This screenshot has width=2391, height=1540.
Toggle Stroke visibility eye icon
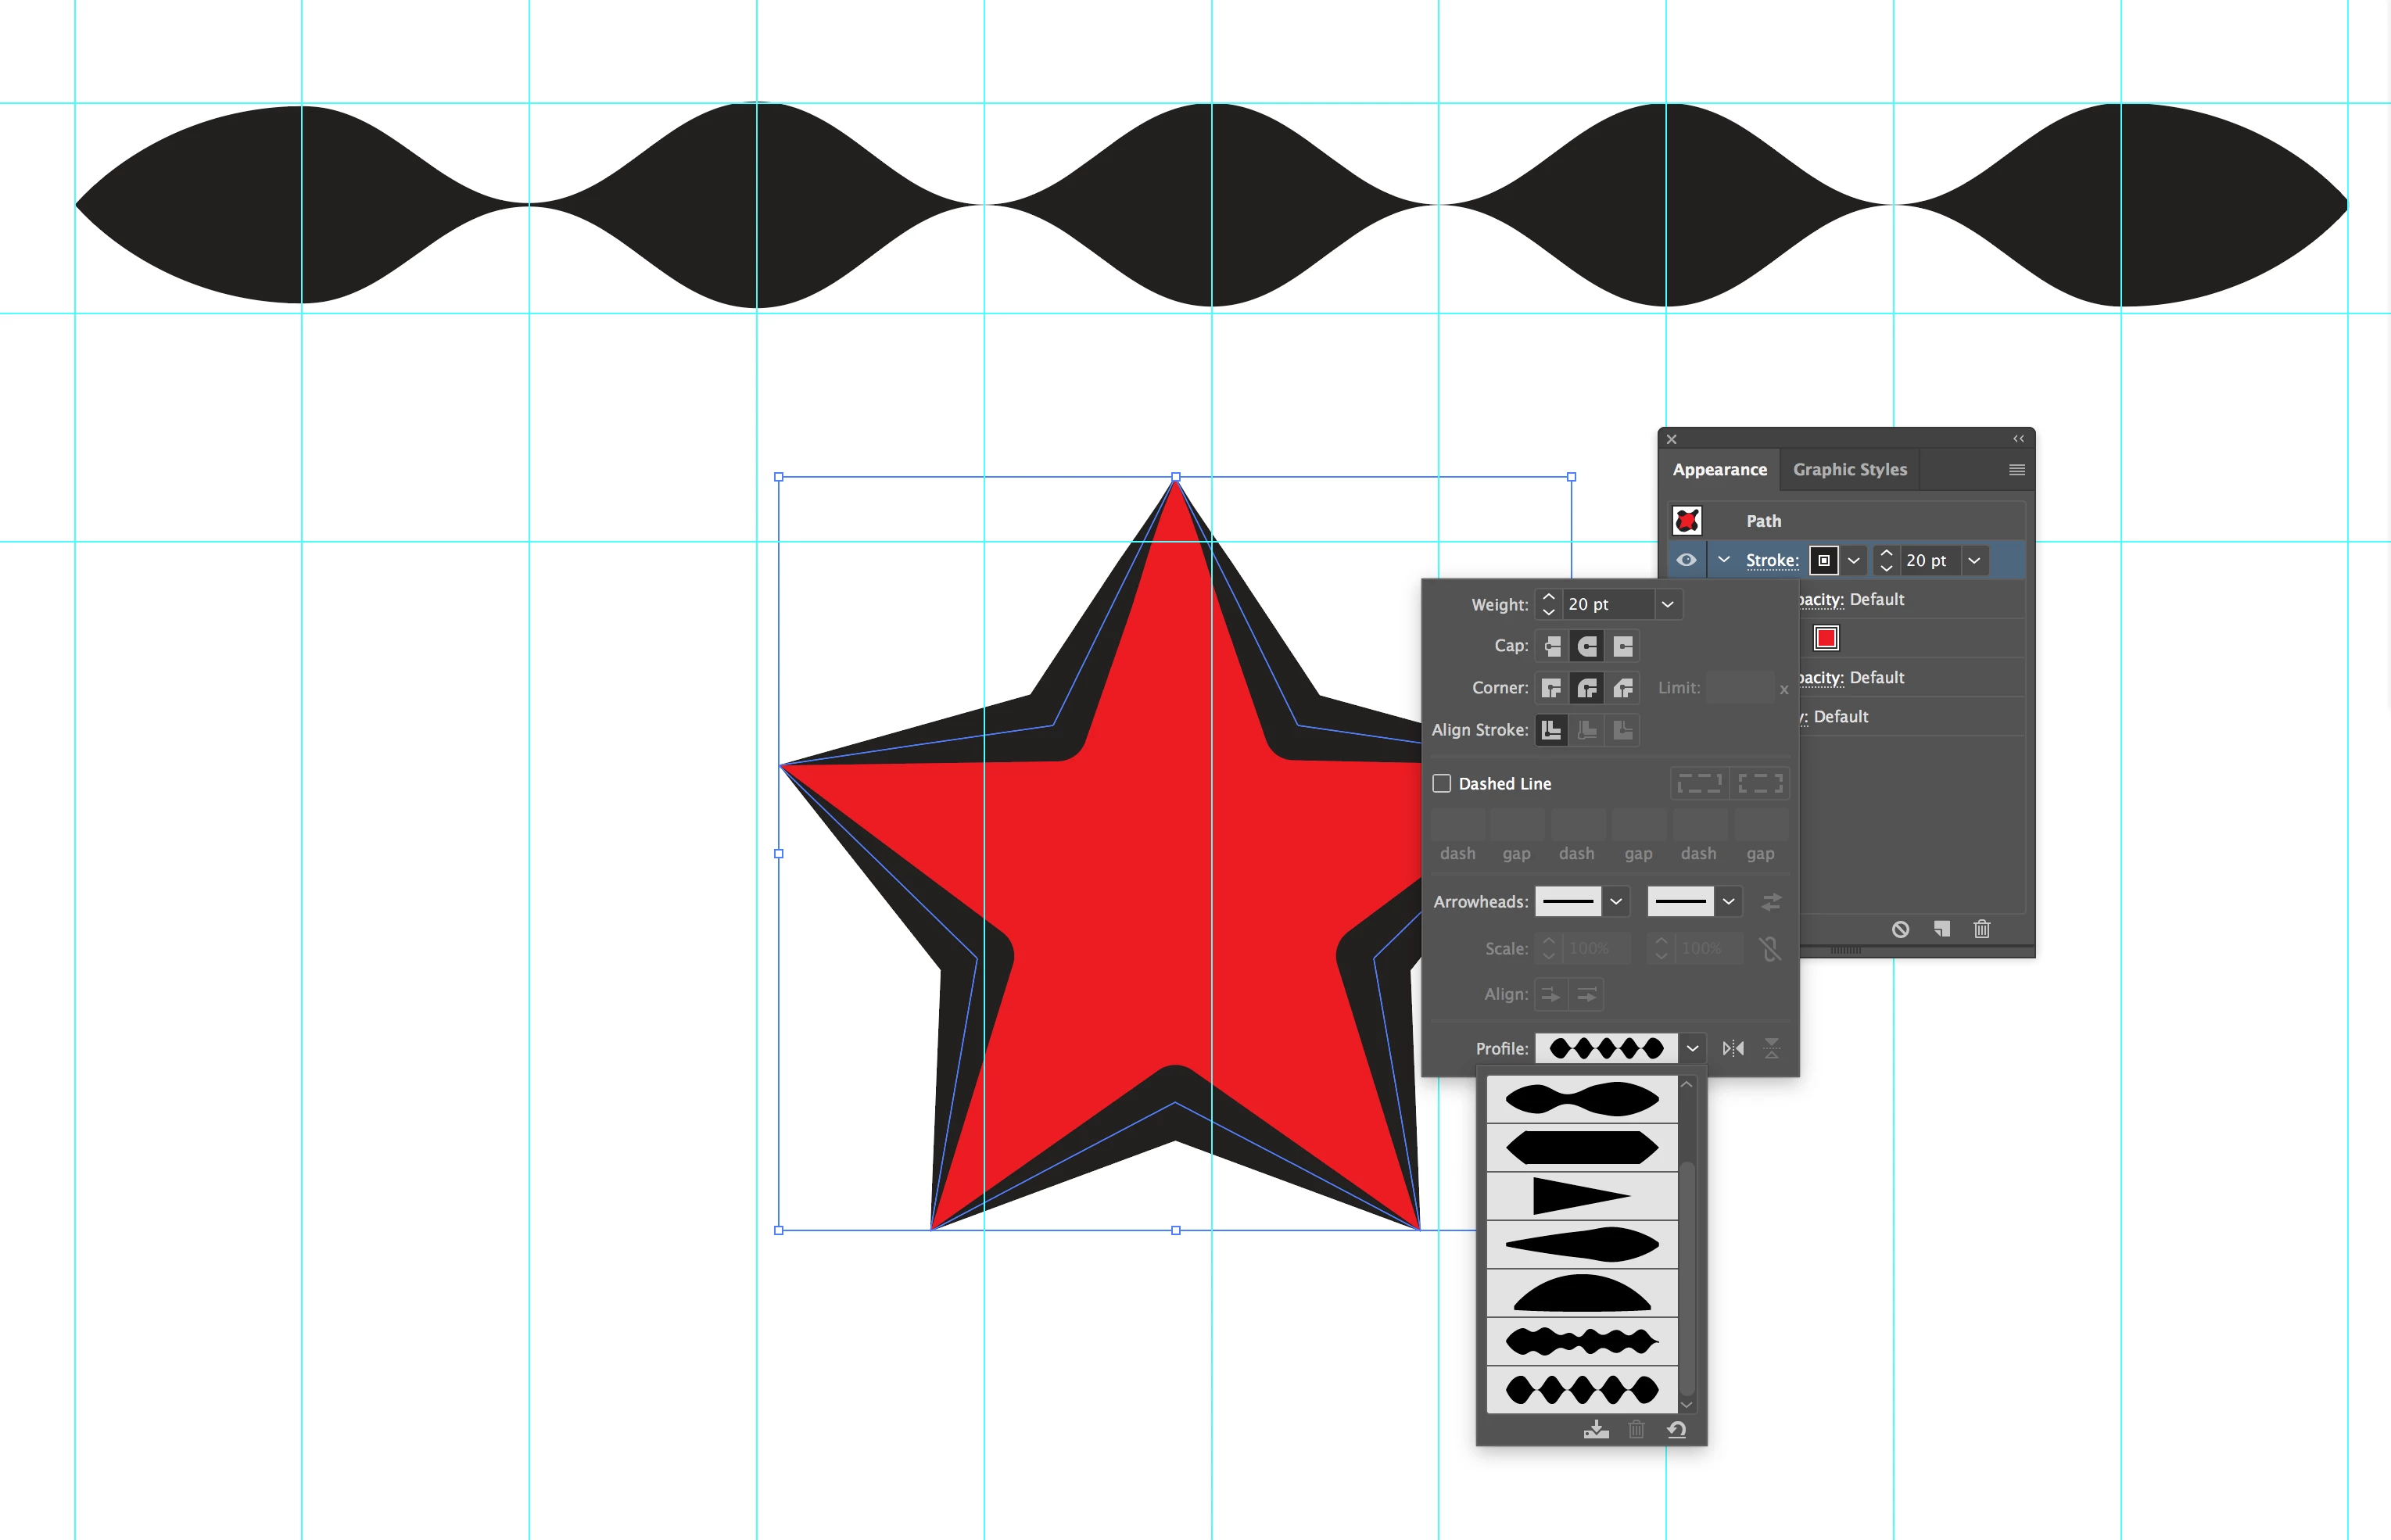(1686, 560)
